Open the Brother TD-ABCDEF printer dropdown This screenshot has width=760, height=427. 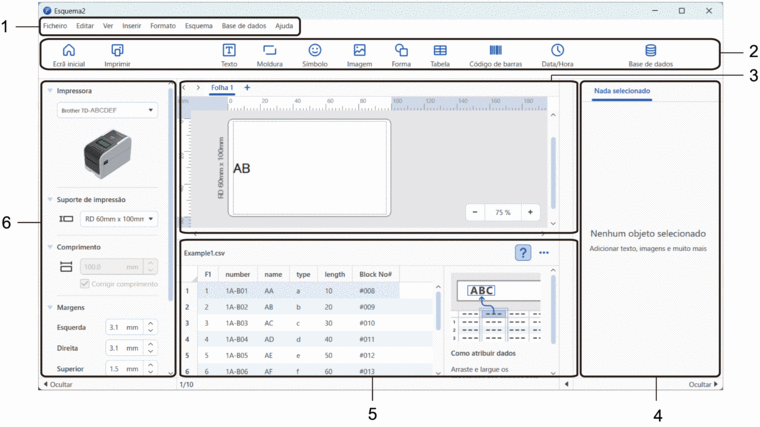point(107,111)
